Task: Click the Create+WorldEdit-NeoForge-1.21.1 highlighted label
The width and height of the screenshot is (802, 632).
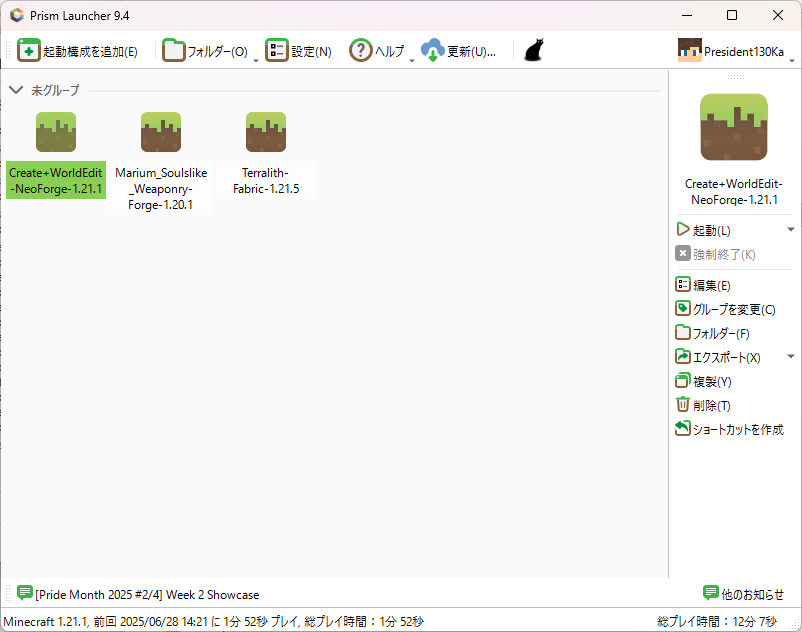Action: (x=56, y=180)
